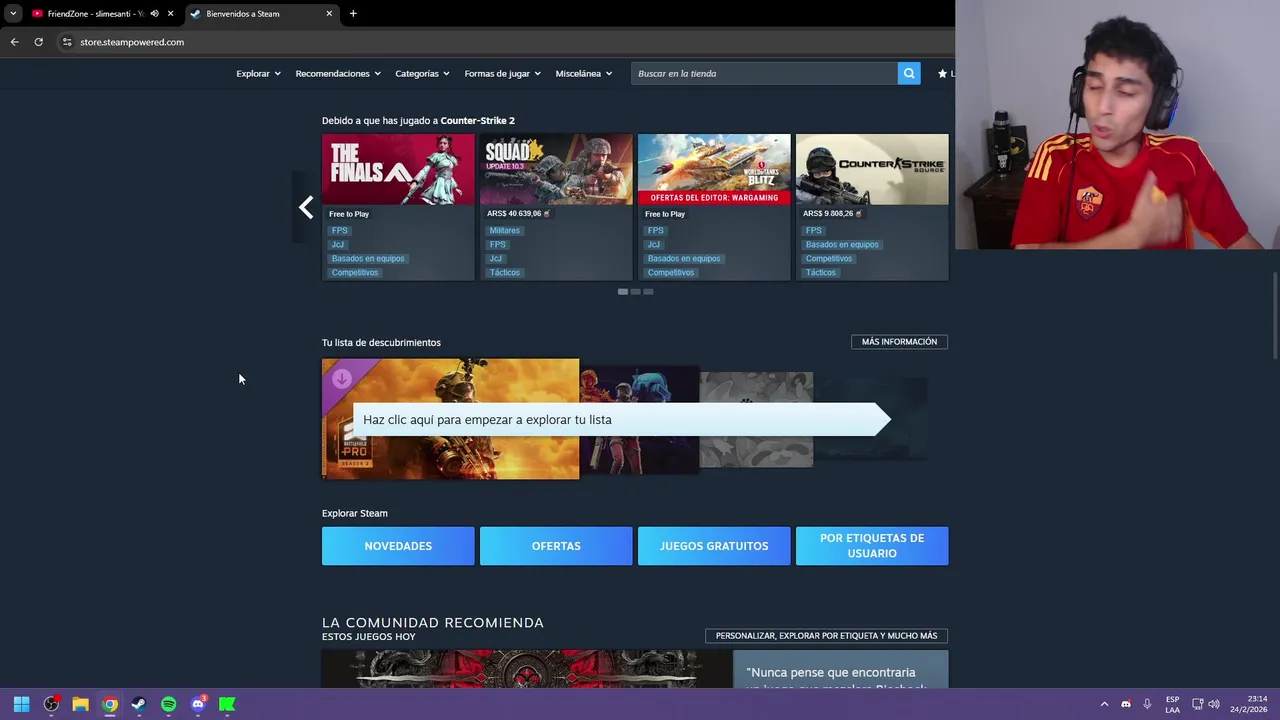Select the third carousel page dot

[648, 291]
